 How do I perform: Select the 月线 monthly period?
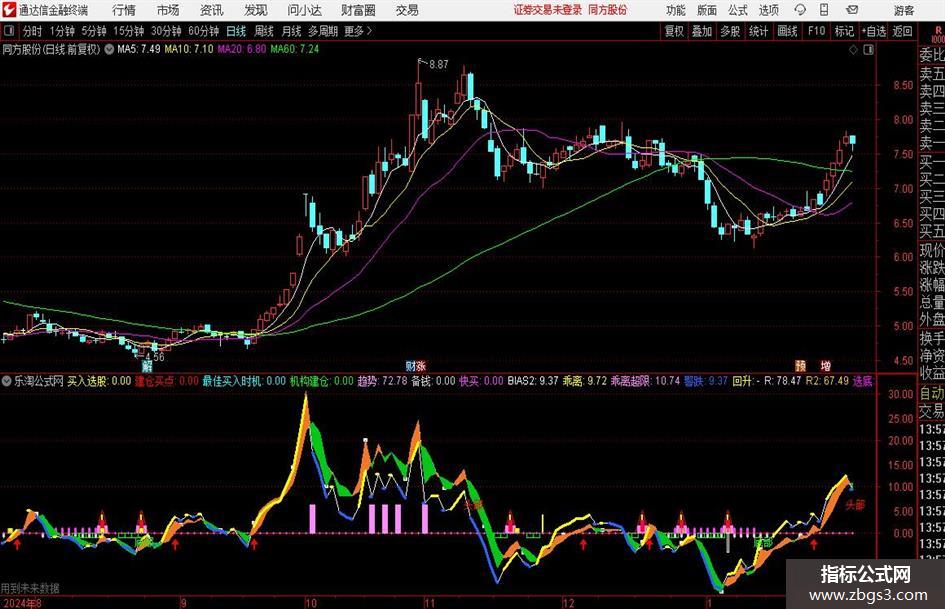291,31
